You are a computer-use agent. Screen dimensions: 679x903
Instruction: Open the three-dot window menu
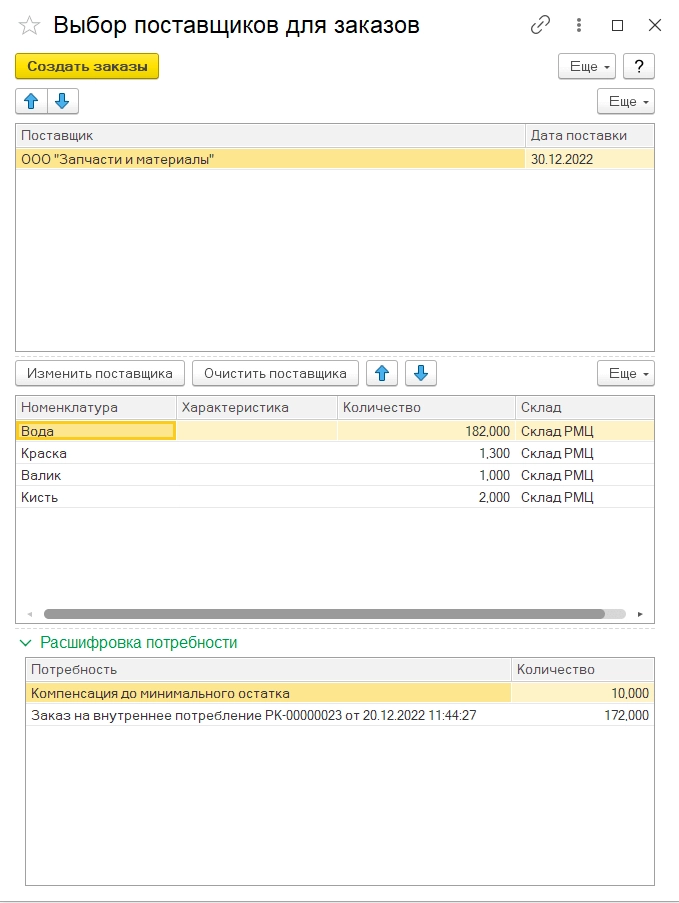(x=580, y=26)
